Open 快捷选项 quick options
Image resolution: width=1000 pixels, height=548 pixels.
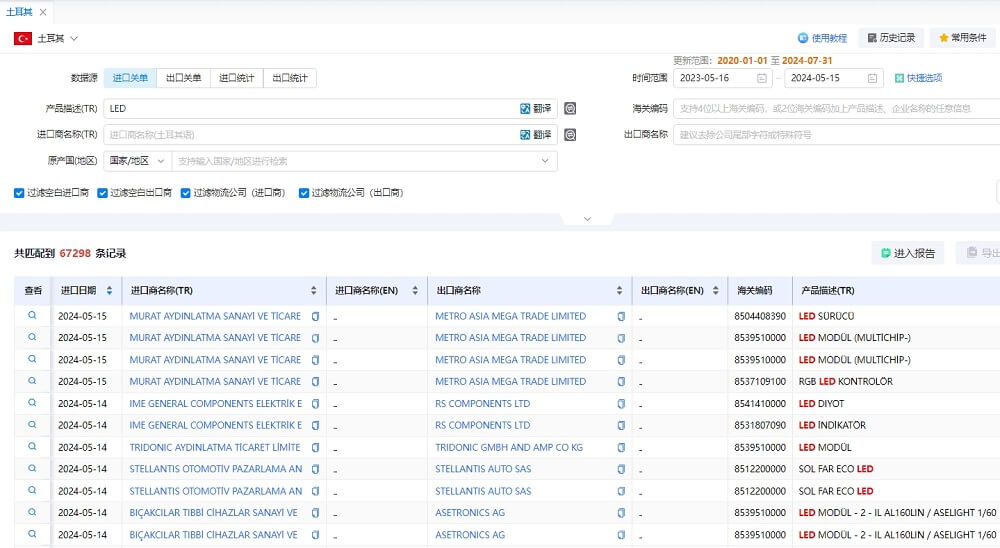[x=918, y=78]
